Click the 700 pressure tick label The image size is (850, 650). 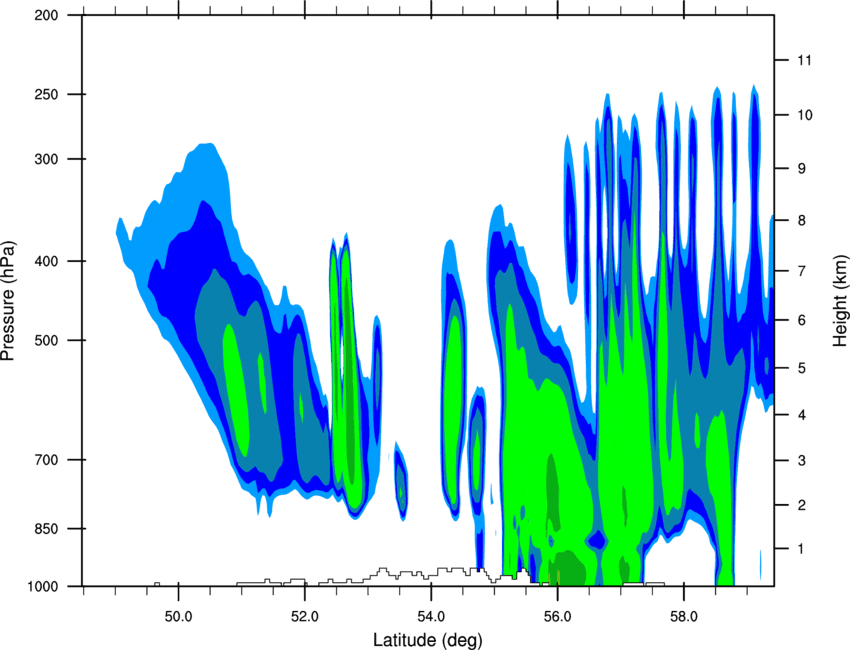coord(46,460)
